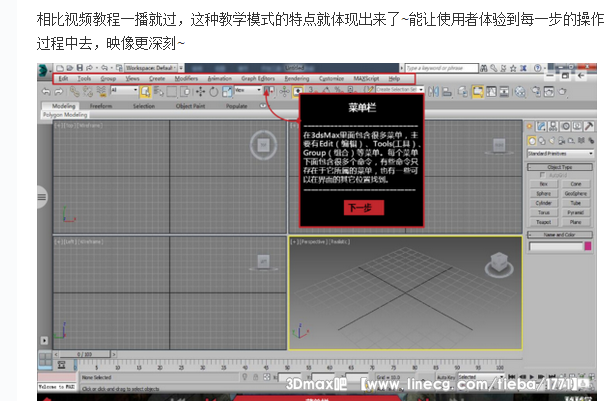Click the Box primitive button

544,184
